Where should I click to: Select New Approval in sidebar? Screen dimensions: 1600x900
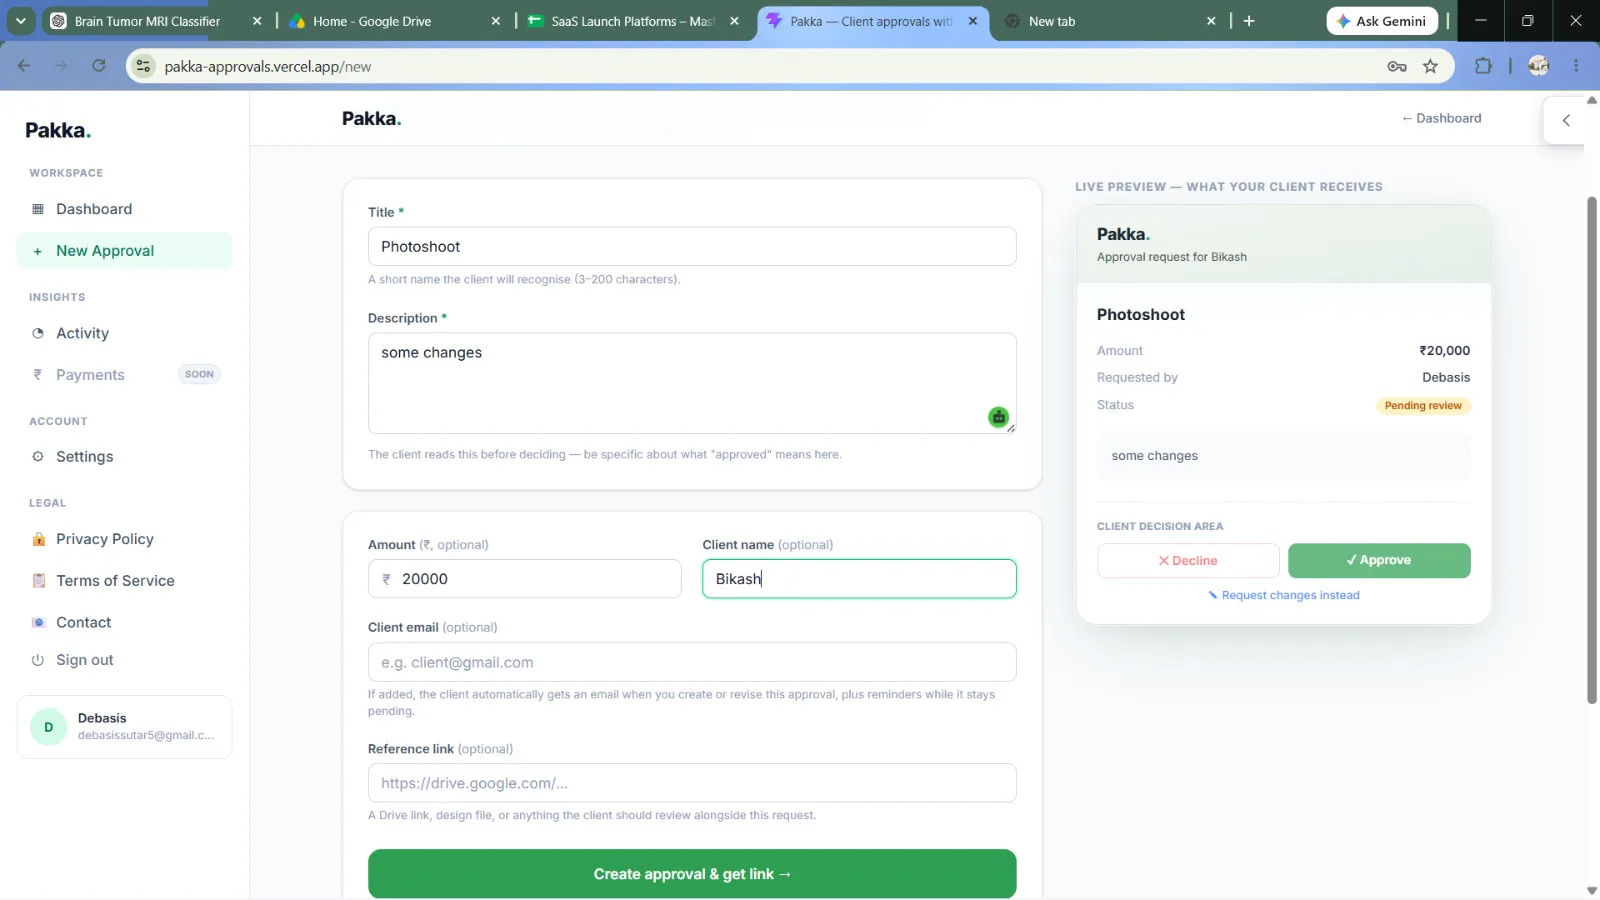tap(124, 251)
